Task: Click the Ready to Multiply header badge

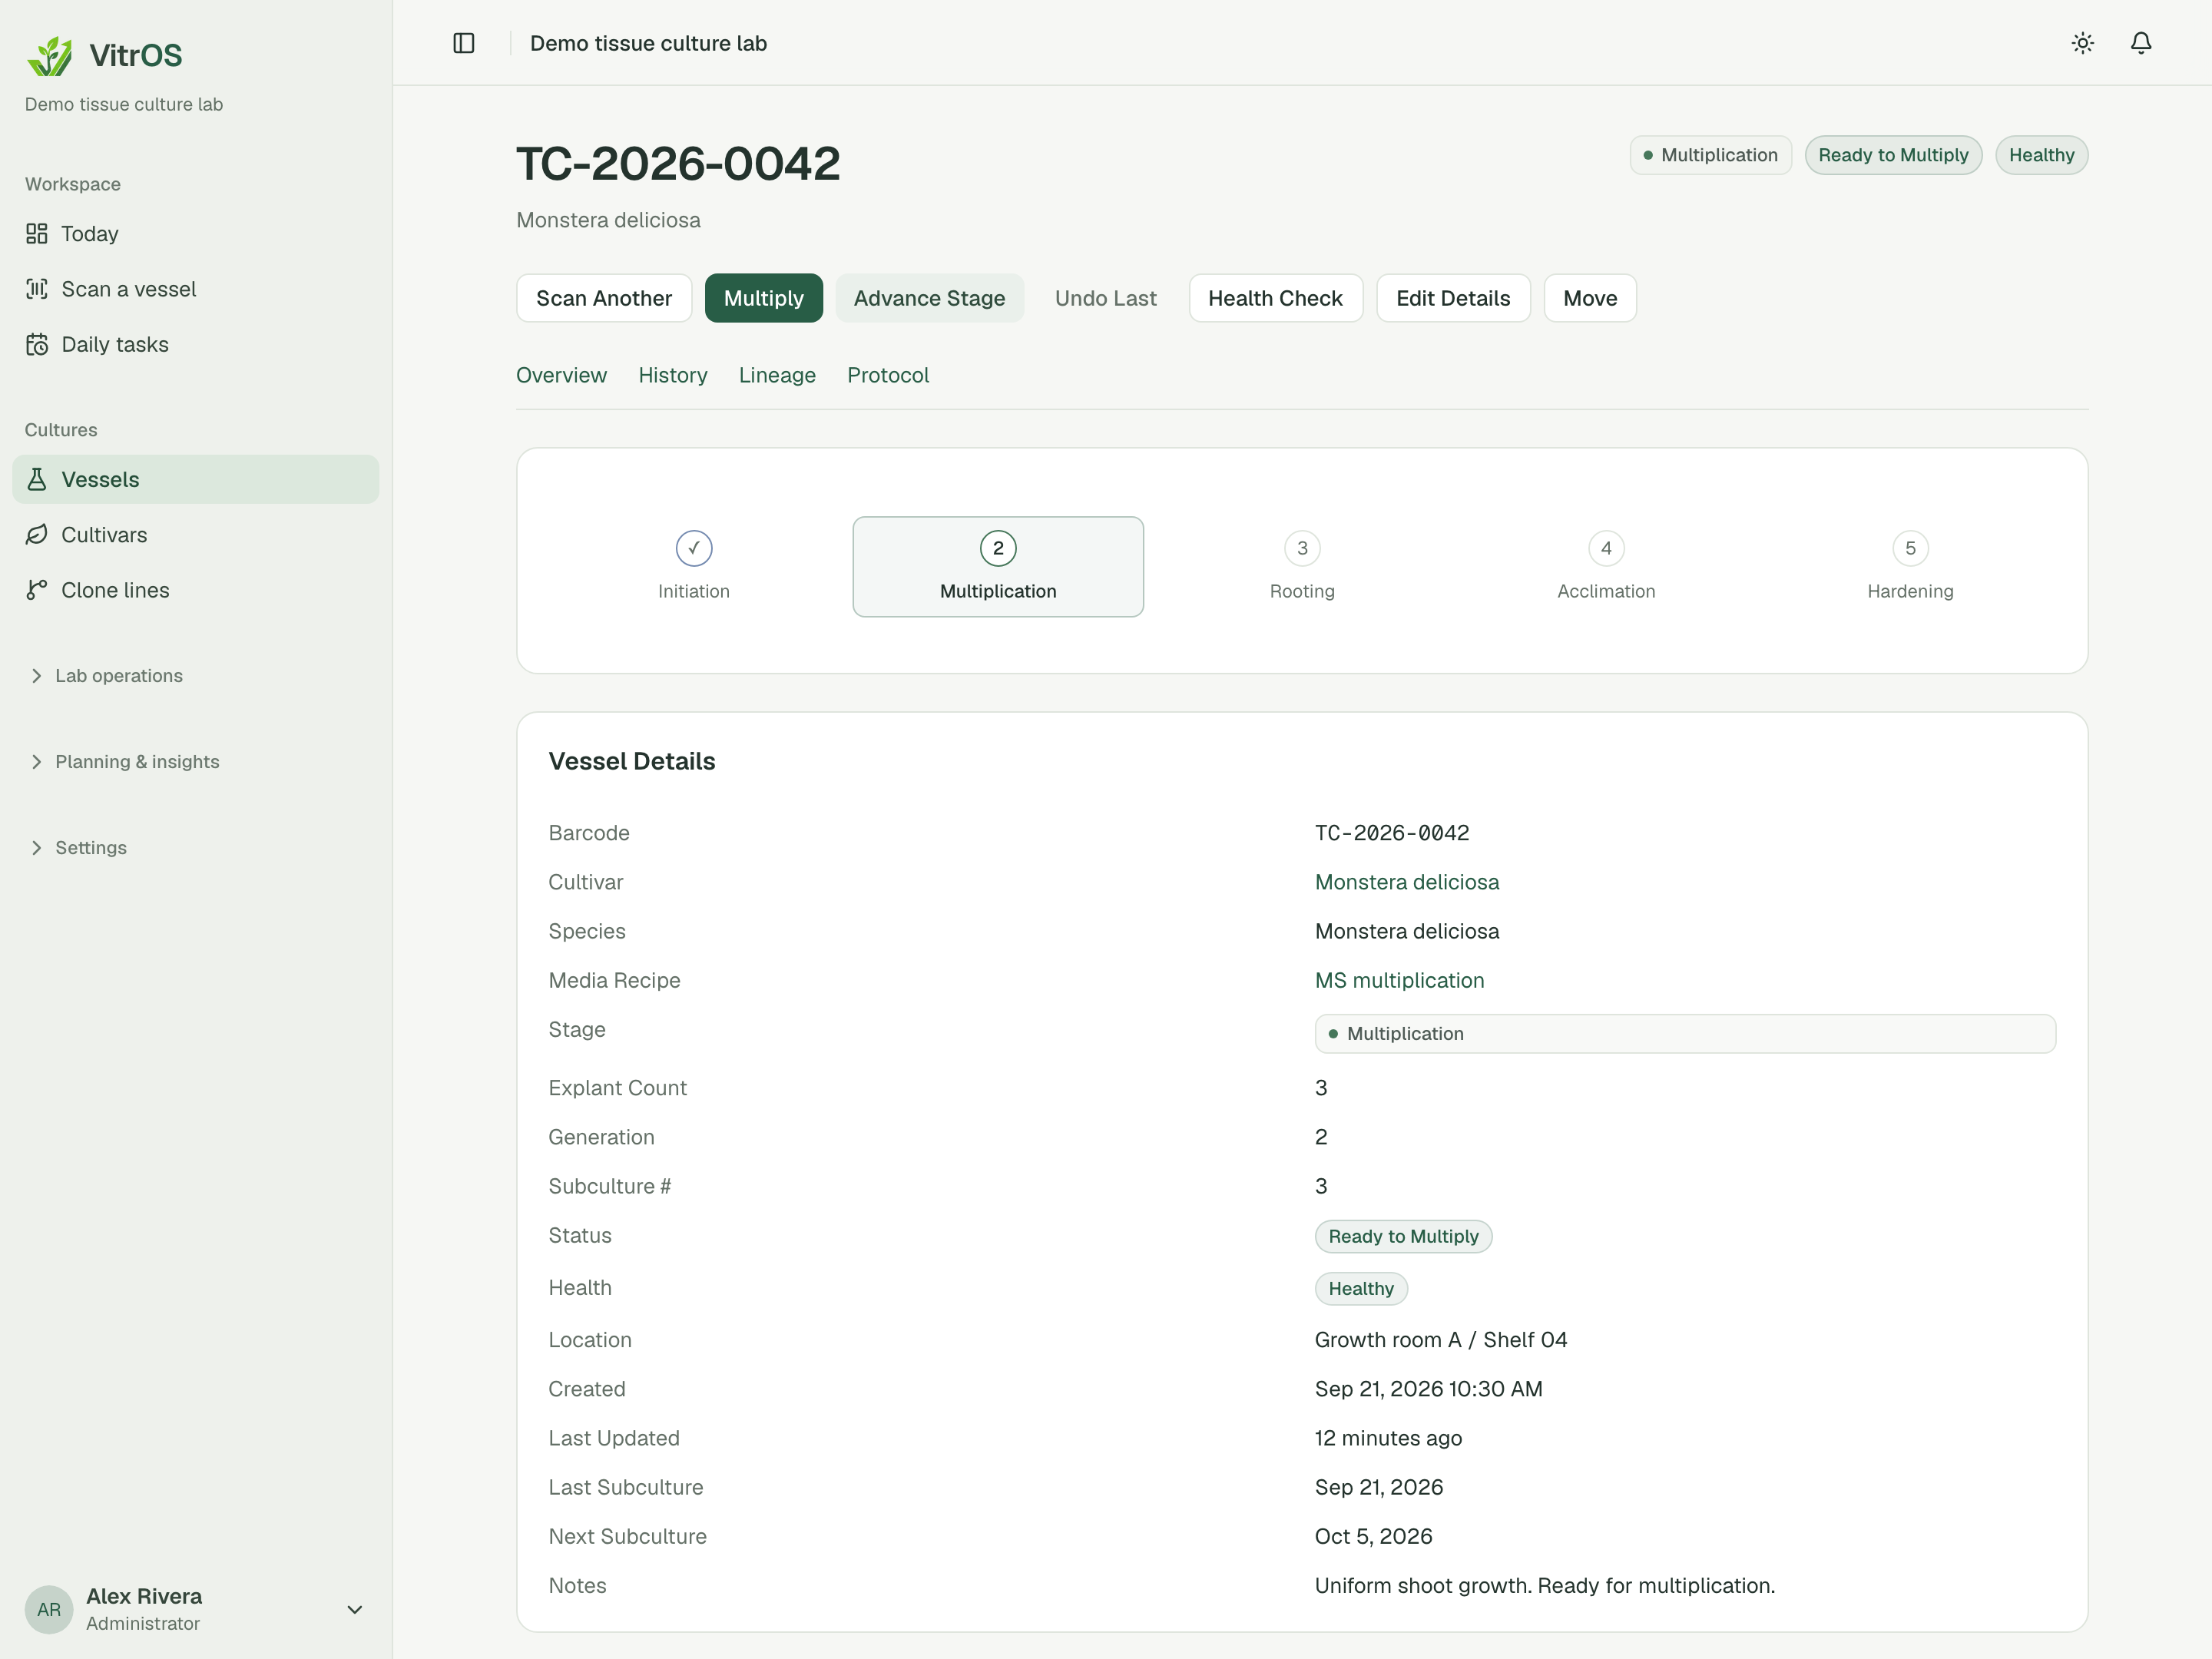Action: [x=1893, y=155]
